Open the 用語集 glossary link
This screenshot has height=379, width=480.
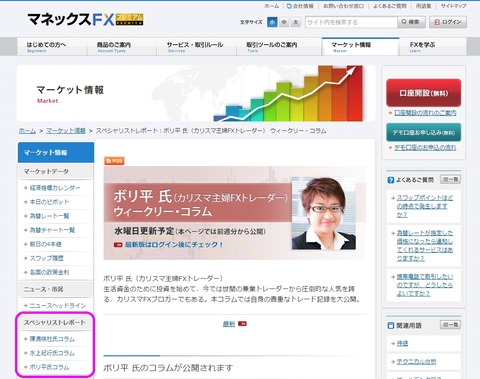[x=423, y=6]
